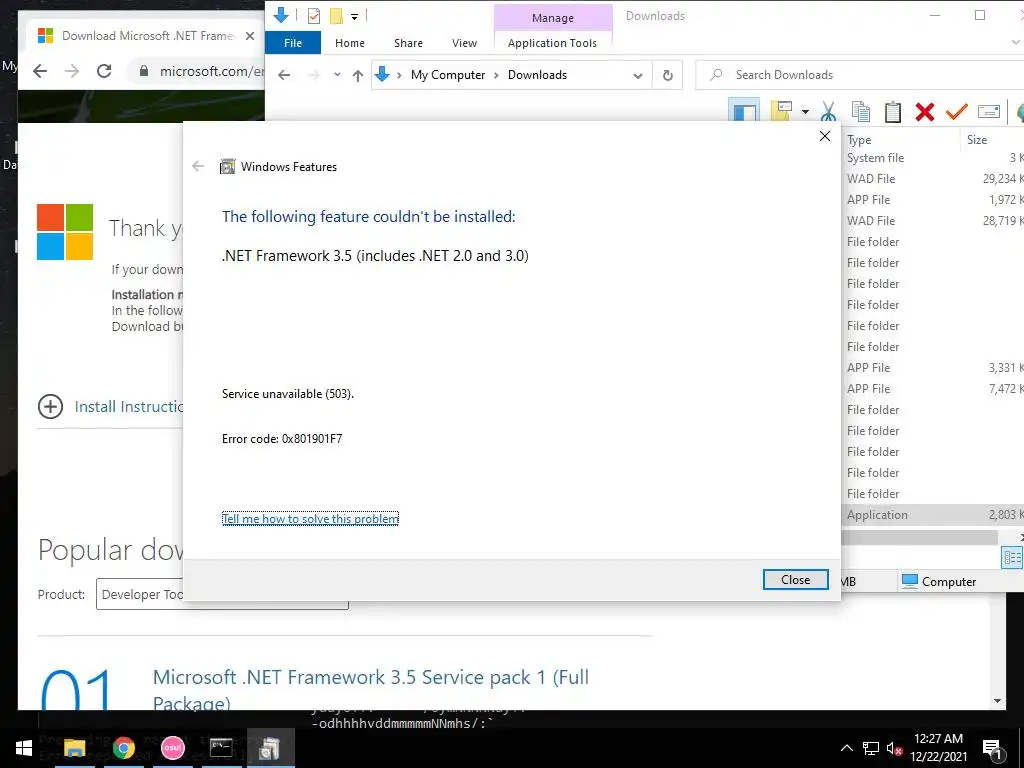Screen dimensions: 1024x768
Task: Click the Manage contextual tab header
Action: pyautogui.click(x=552, y=18)
